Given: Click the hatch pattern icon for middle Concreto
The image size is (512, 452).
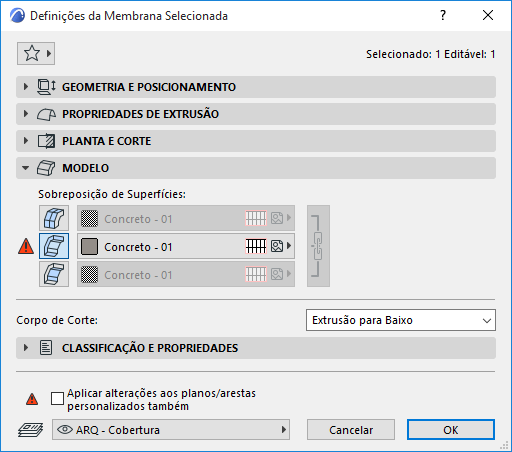Looking at the screenshot, I should pyautogui.click(x=256, y=246).
